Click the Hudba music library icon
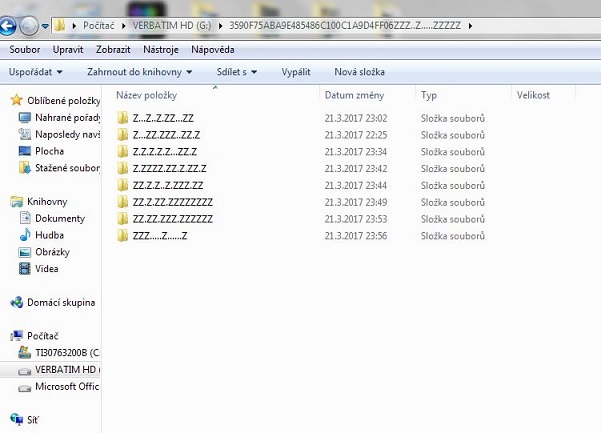The width and height of the screenshot is (601, 433). pos(27,235)
